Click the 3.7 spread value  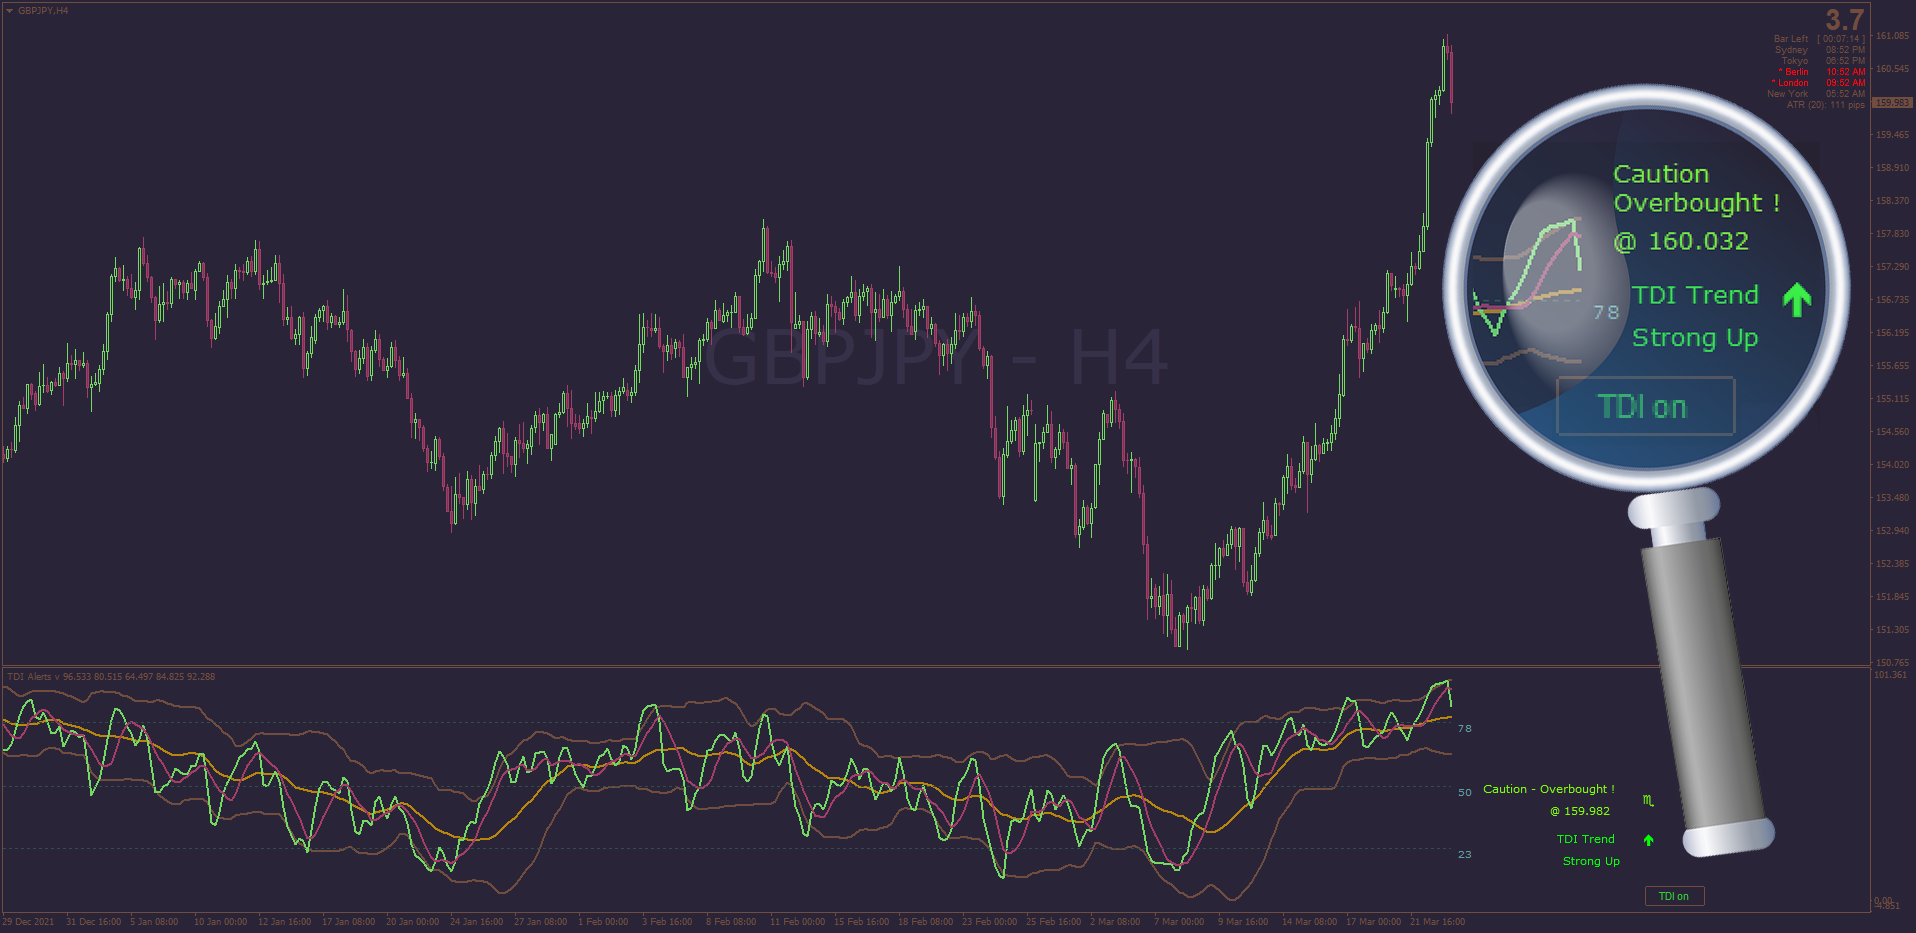coord(1844,19)
